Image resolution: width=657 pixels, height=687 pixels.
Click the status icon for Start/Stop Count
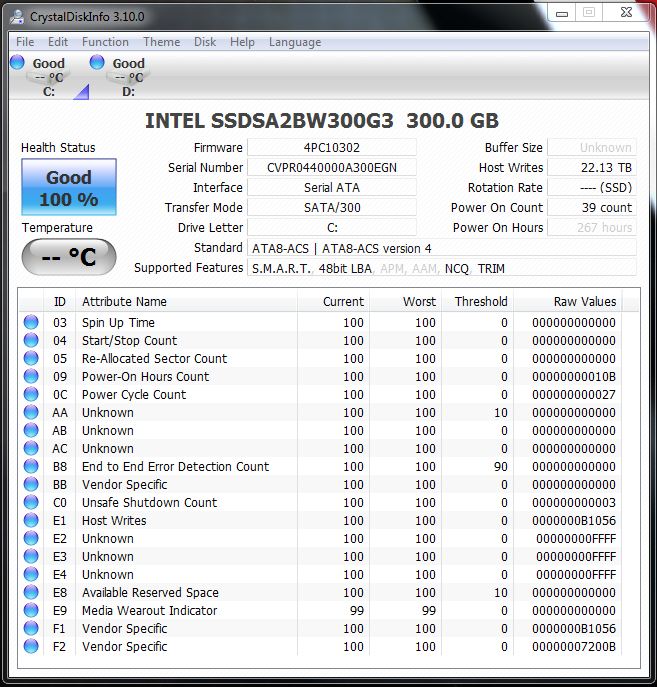(31, 340)
